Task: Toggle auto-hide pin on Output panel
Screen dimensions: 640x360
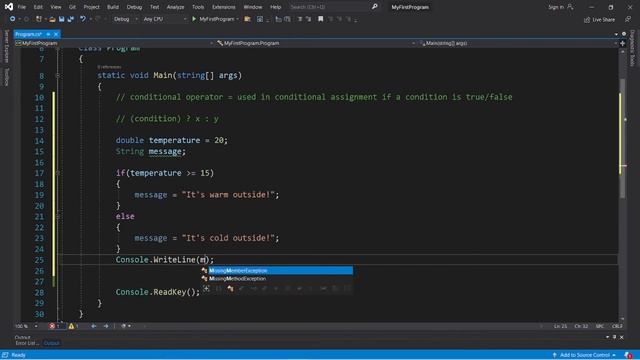Action: 614,337
